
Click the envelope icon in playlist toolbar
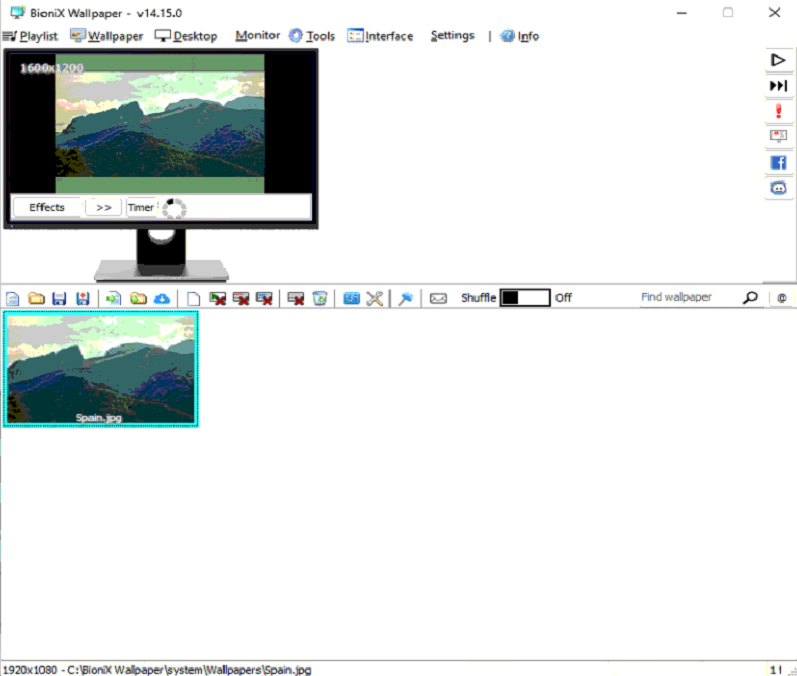click(438, 298)
